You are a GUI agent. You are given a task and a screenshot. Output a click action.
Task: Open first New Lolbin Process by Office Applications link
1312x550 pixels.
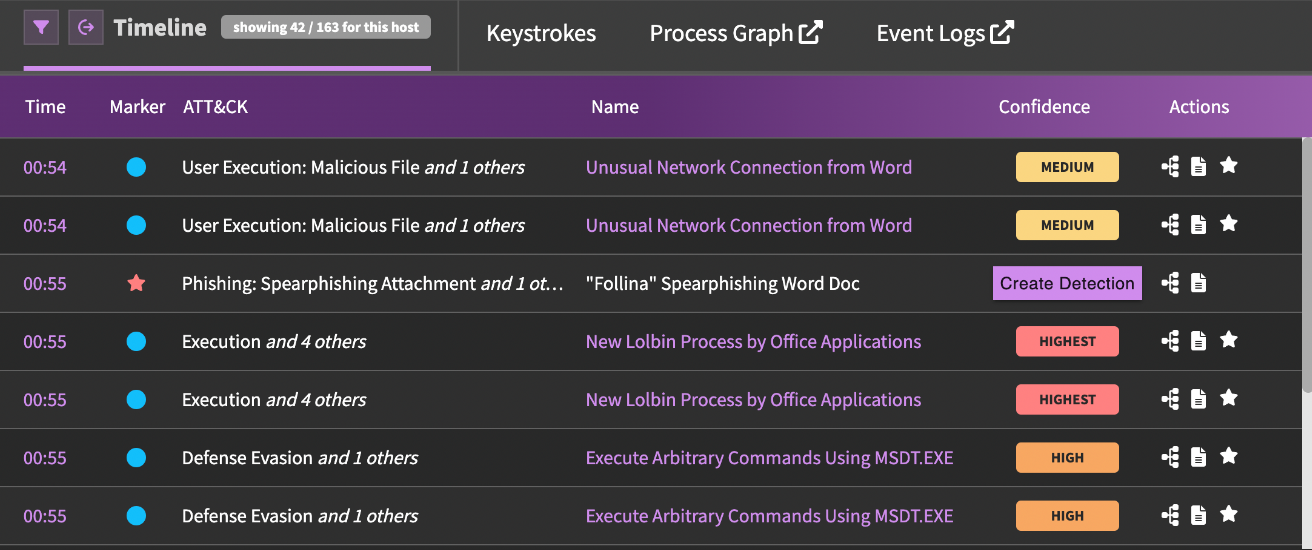(x=753, y=342)
